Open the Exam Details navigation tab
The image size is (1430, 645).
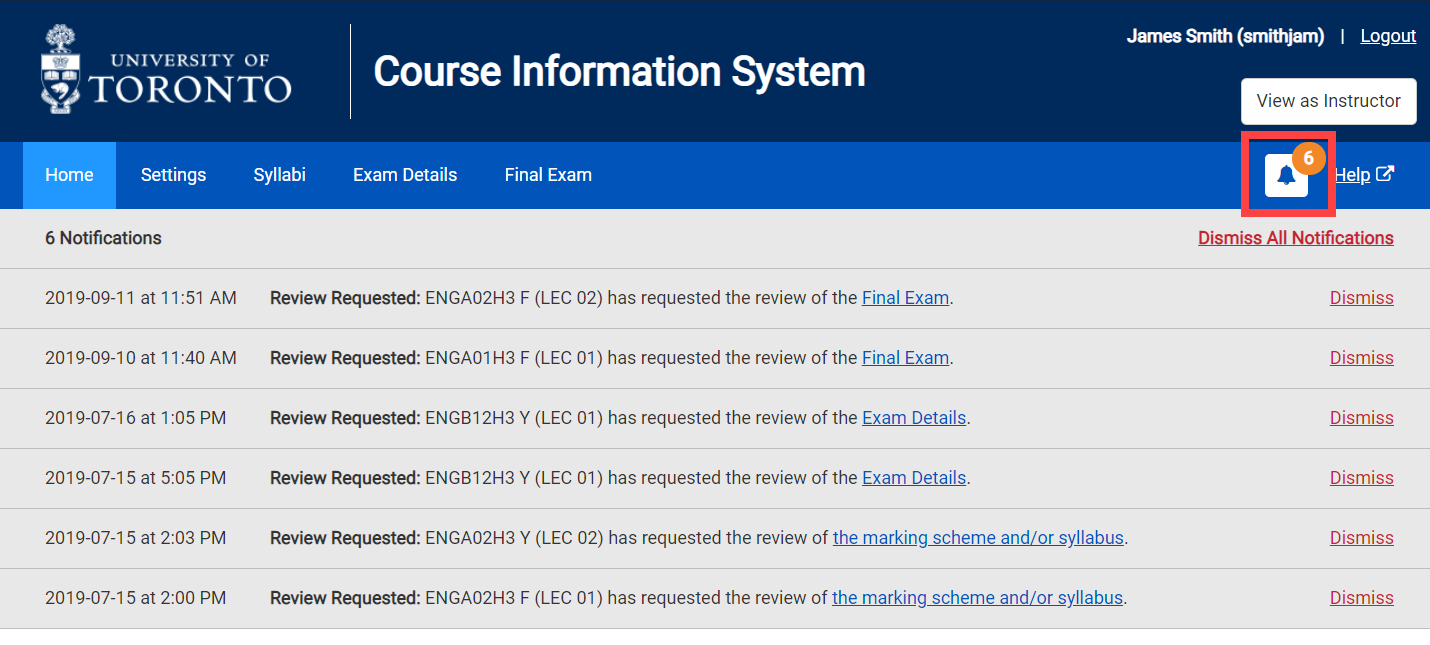(405, 175)
